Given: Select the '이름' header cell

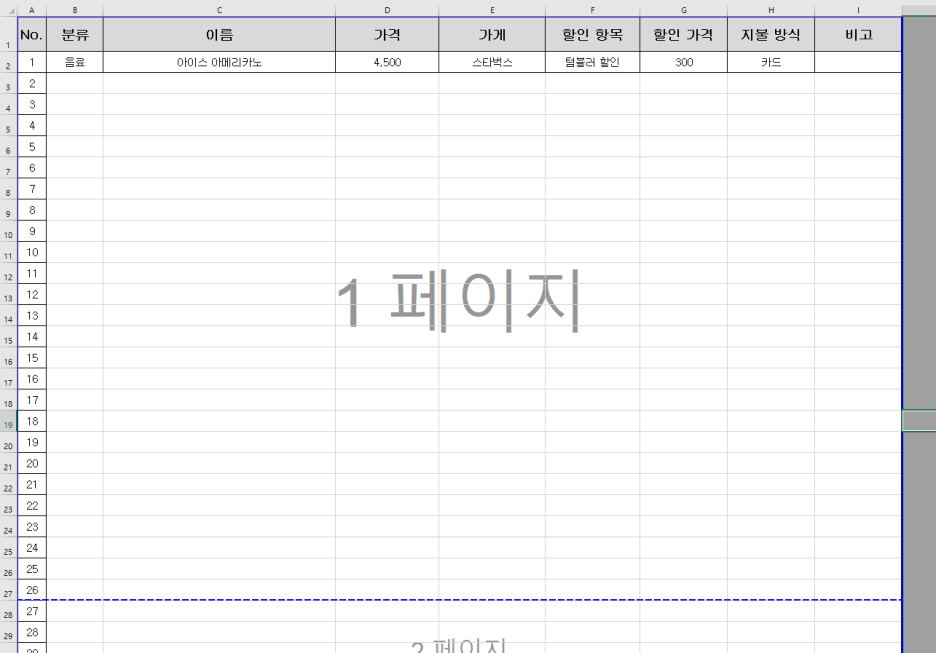Looking at the screenshot, I should click(x=219, y=35).
